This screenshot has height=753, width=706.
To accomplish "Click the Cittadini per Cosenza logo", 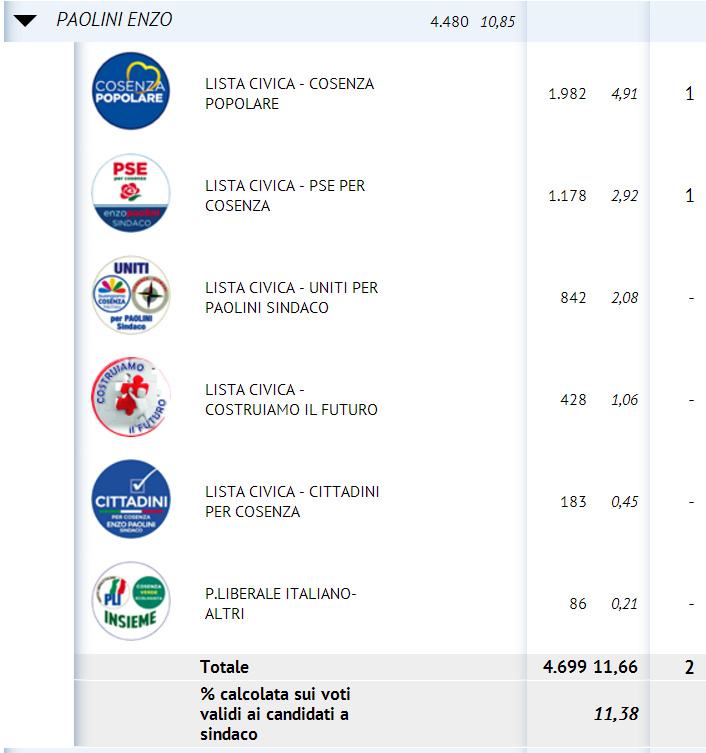I will click(x=130, y=499).
